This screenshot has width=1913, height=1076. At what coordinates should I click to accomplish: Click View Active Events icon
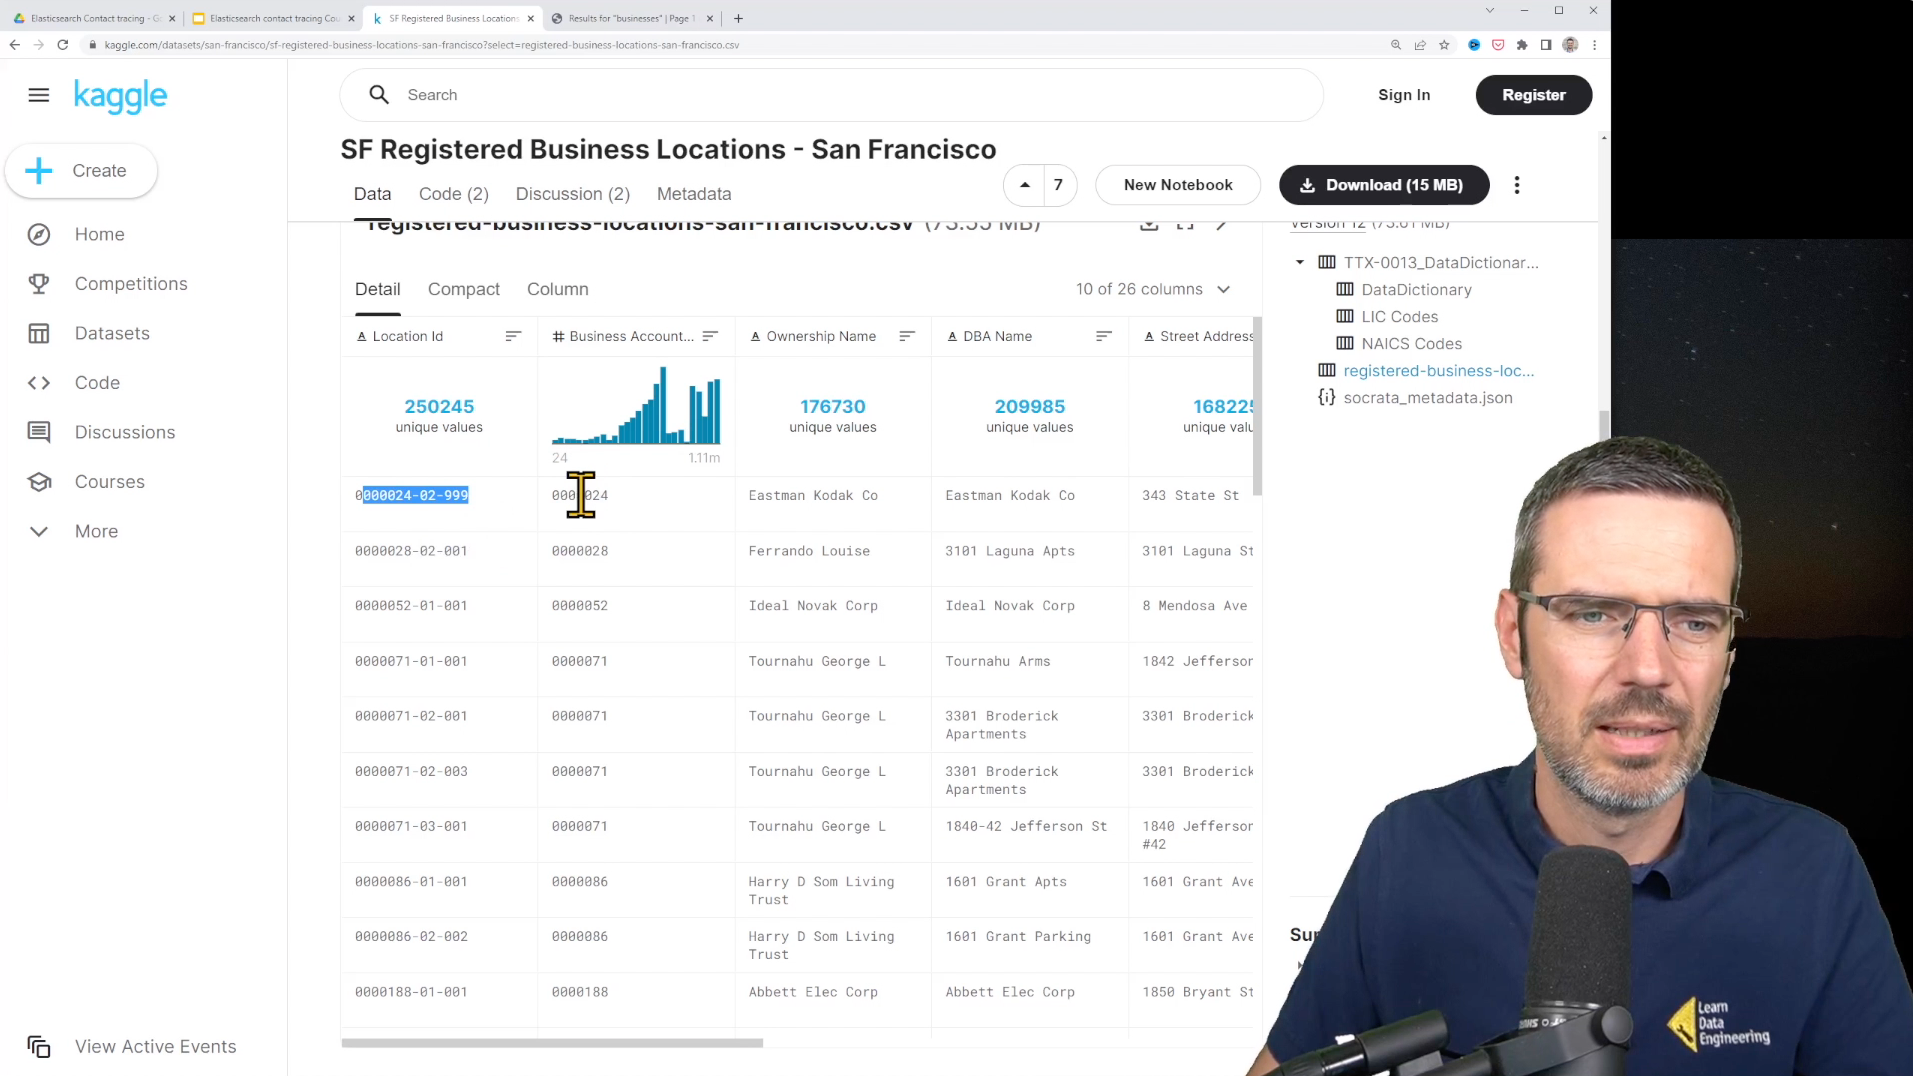click(39, 1047)
